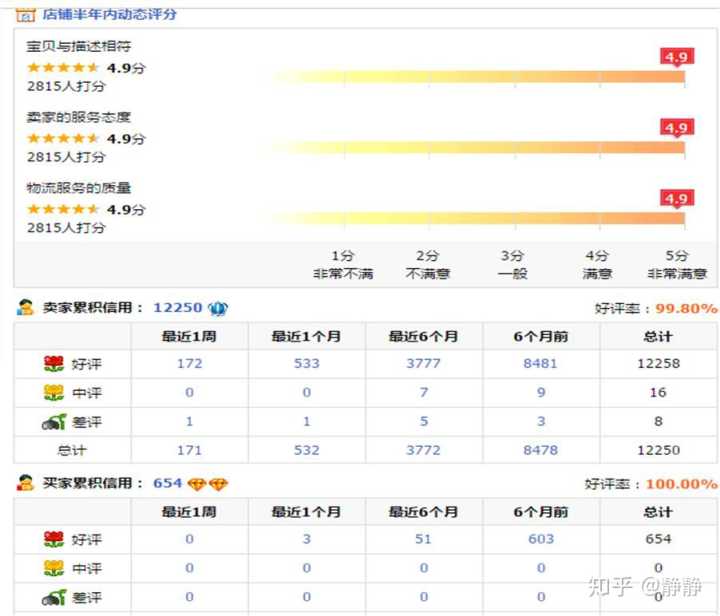This screenshot has height=616, width=720.
Task: Open seller 差评 count 3 before 6 months
Action: (x=541, y=421)
